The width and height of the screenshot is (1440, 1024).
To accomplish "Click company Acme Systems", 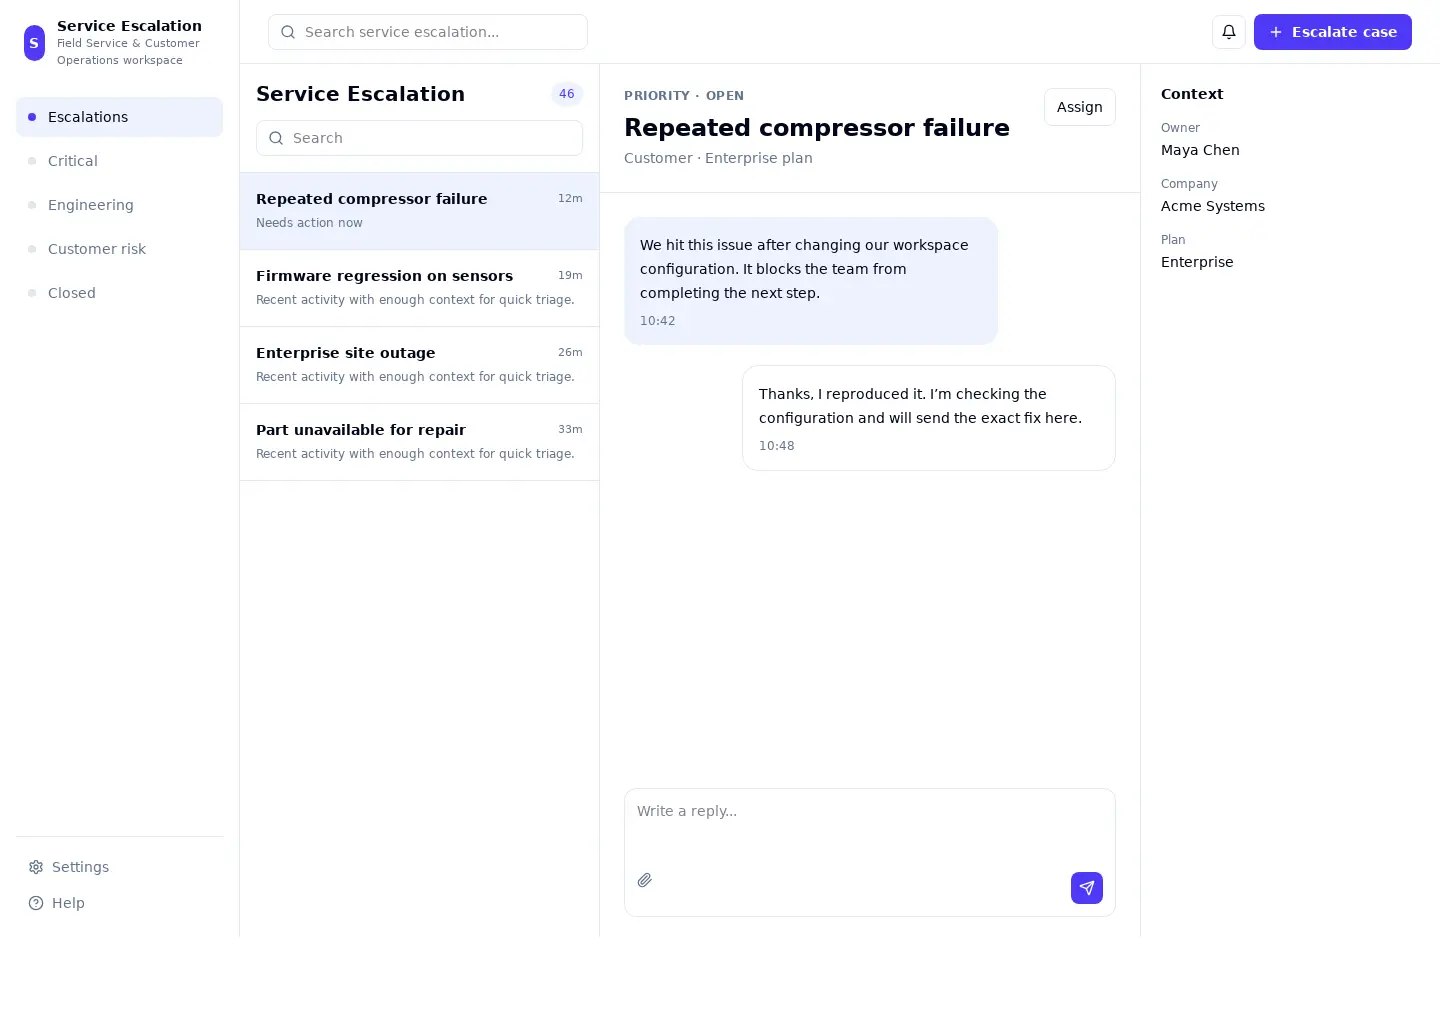I will click(1213, 206).
